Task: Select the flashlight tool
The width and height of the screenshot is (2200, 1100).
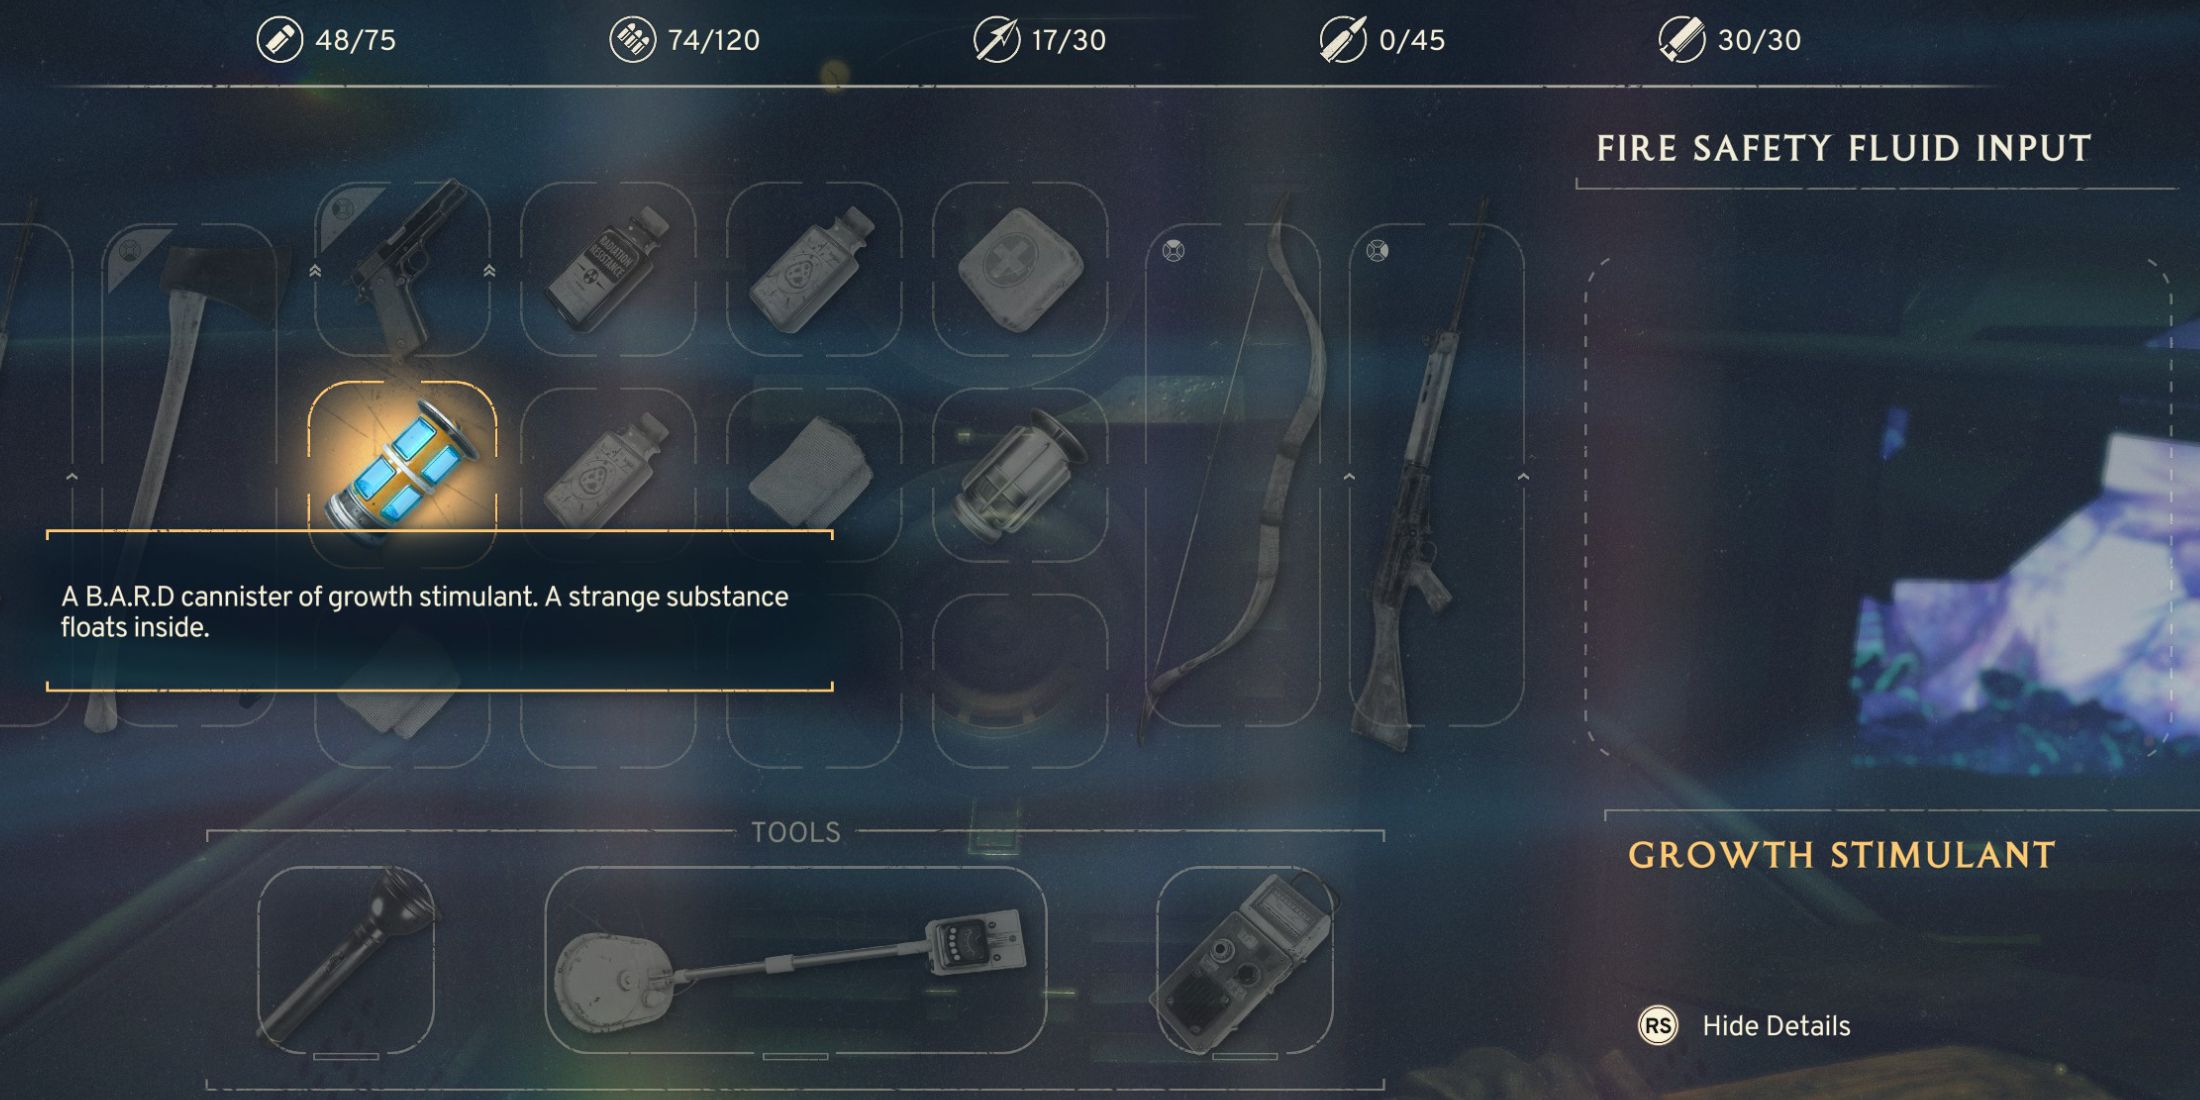Action: coord(346,959)
